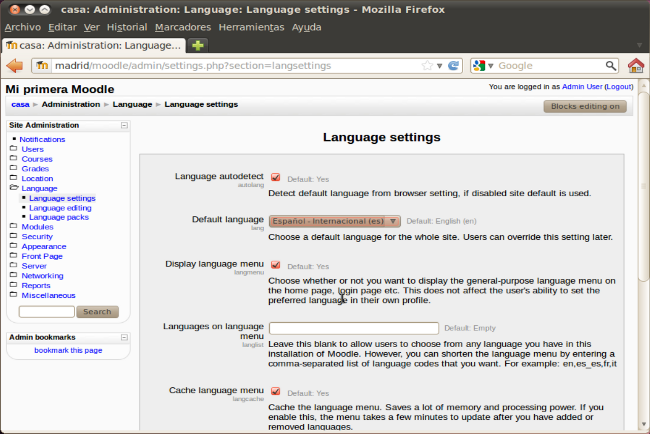The height and width of the screenshot is (434, 650).
Task: Bookmark this page with the star icon
Action: click(427, 66)
